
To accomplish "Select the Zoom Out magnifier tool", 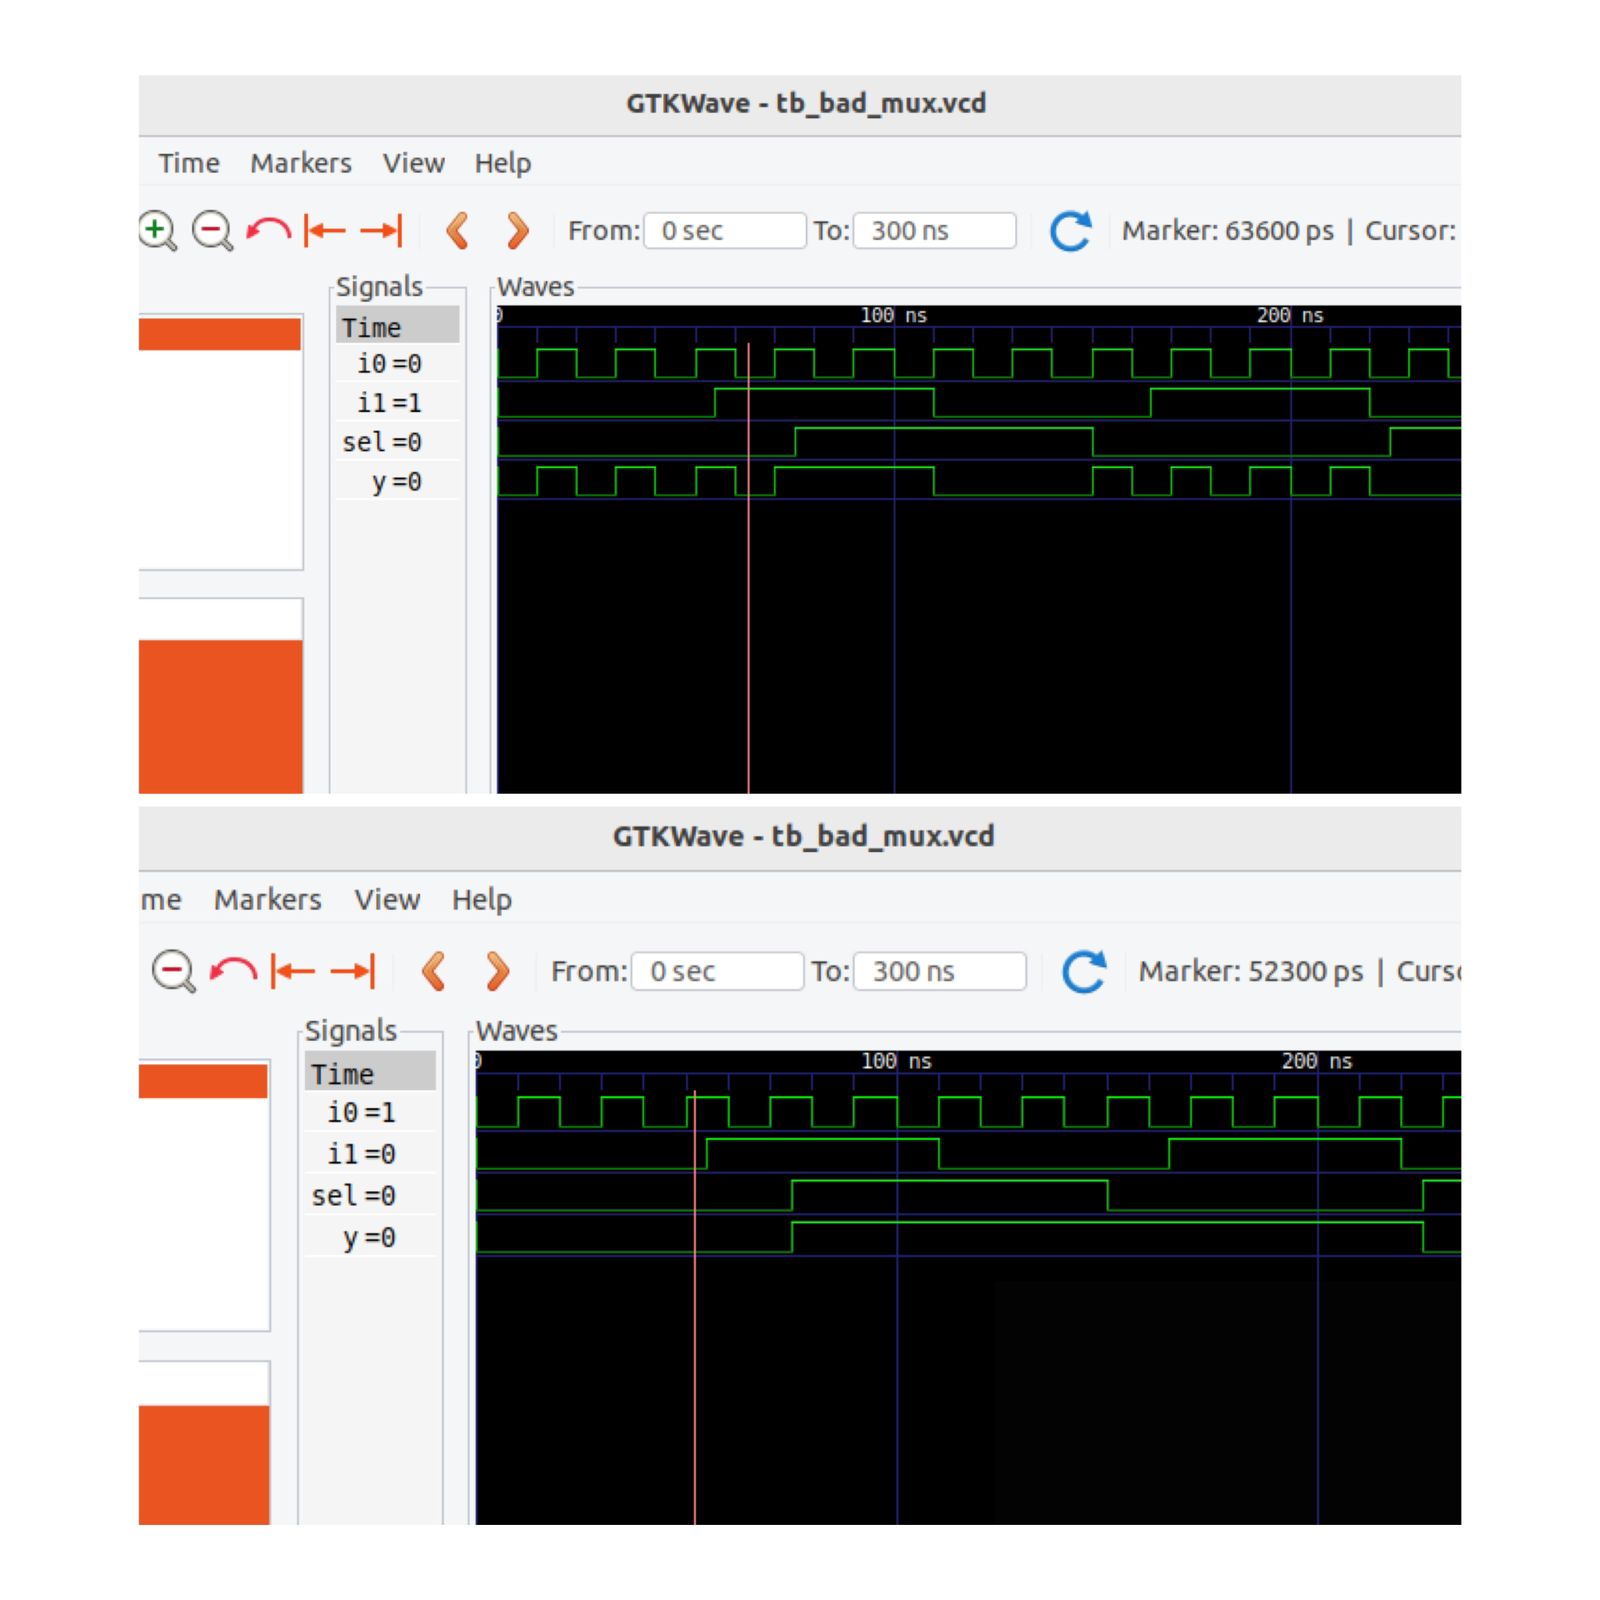I will 210,231.
